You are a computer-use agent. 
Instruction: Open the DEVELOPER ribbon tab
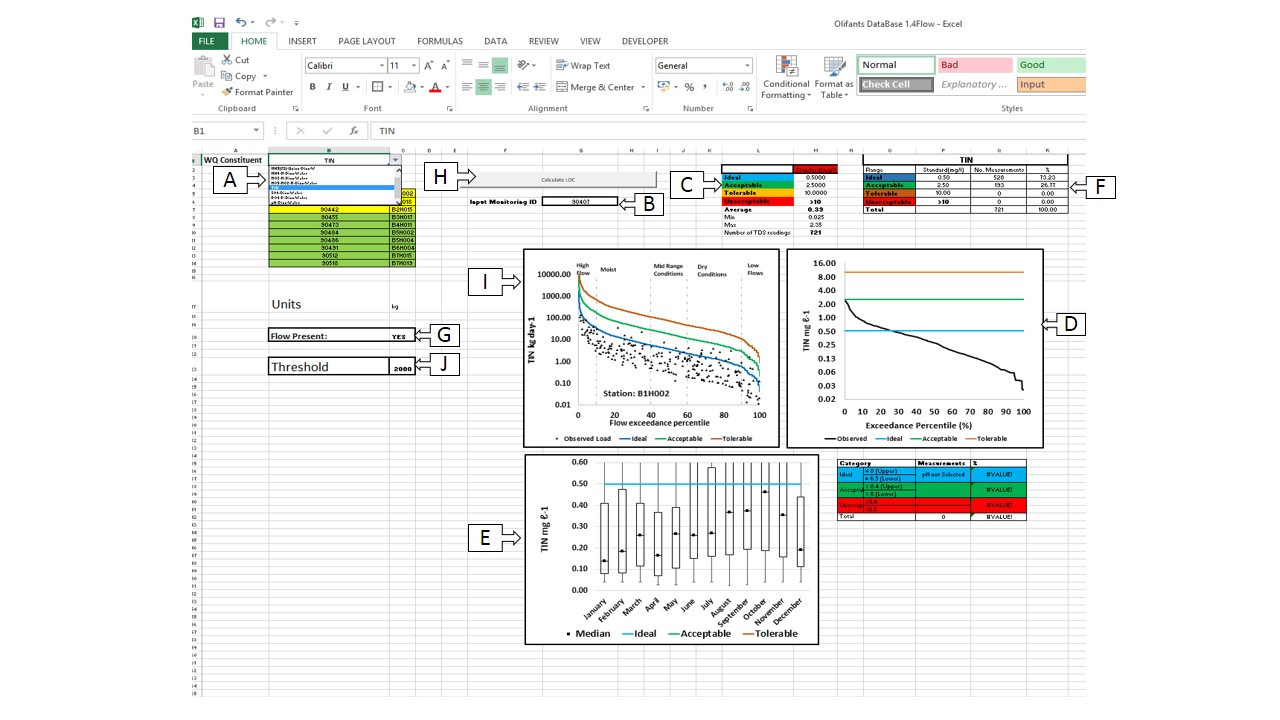645,41
